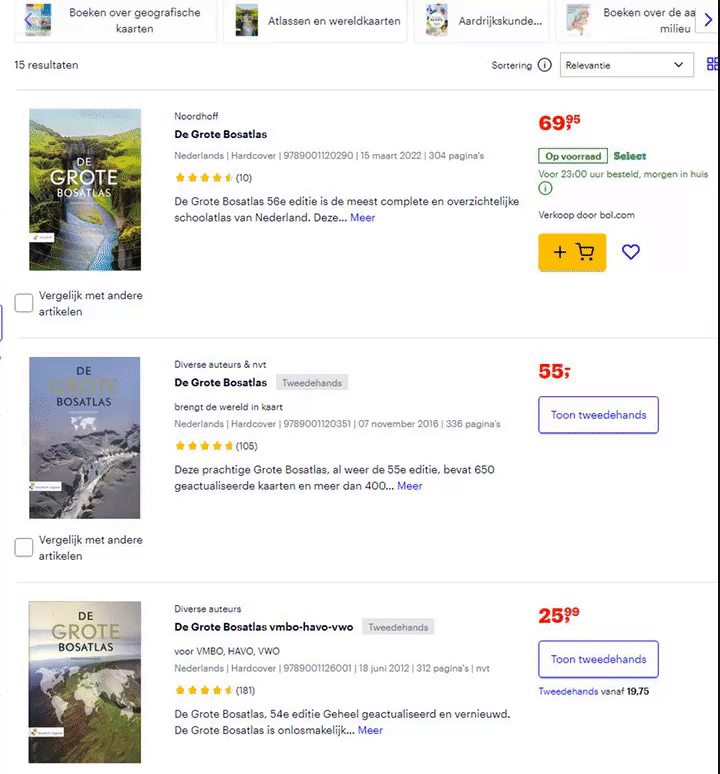This screenshot has width=720, height=774.
Task: View the (10) star reviews
Action: pyautogui.click(x=213, y=178)
